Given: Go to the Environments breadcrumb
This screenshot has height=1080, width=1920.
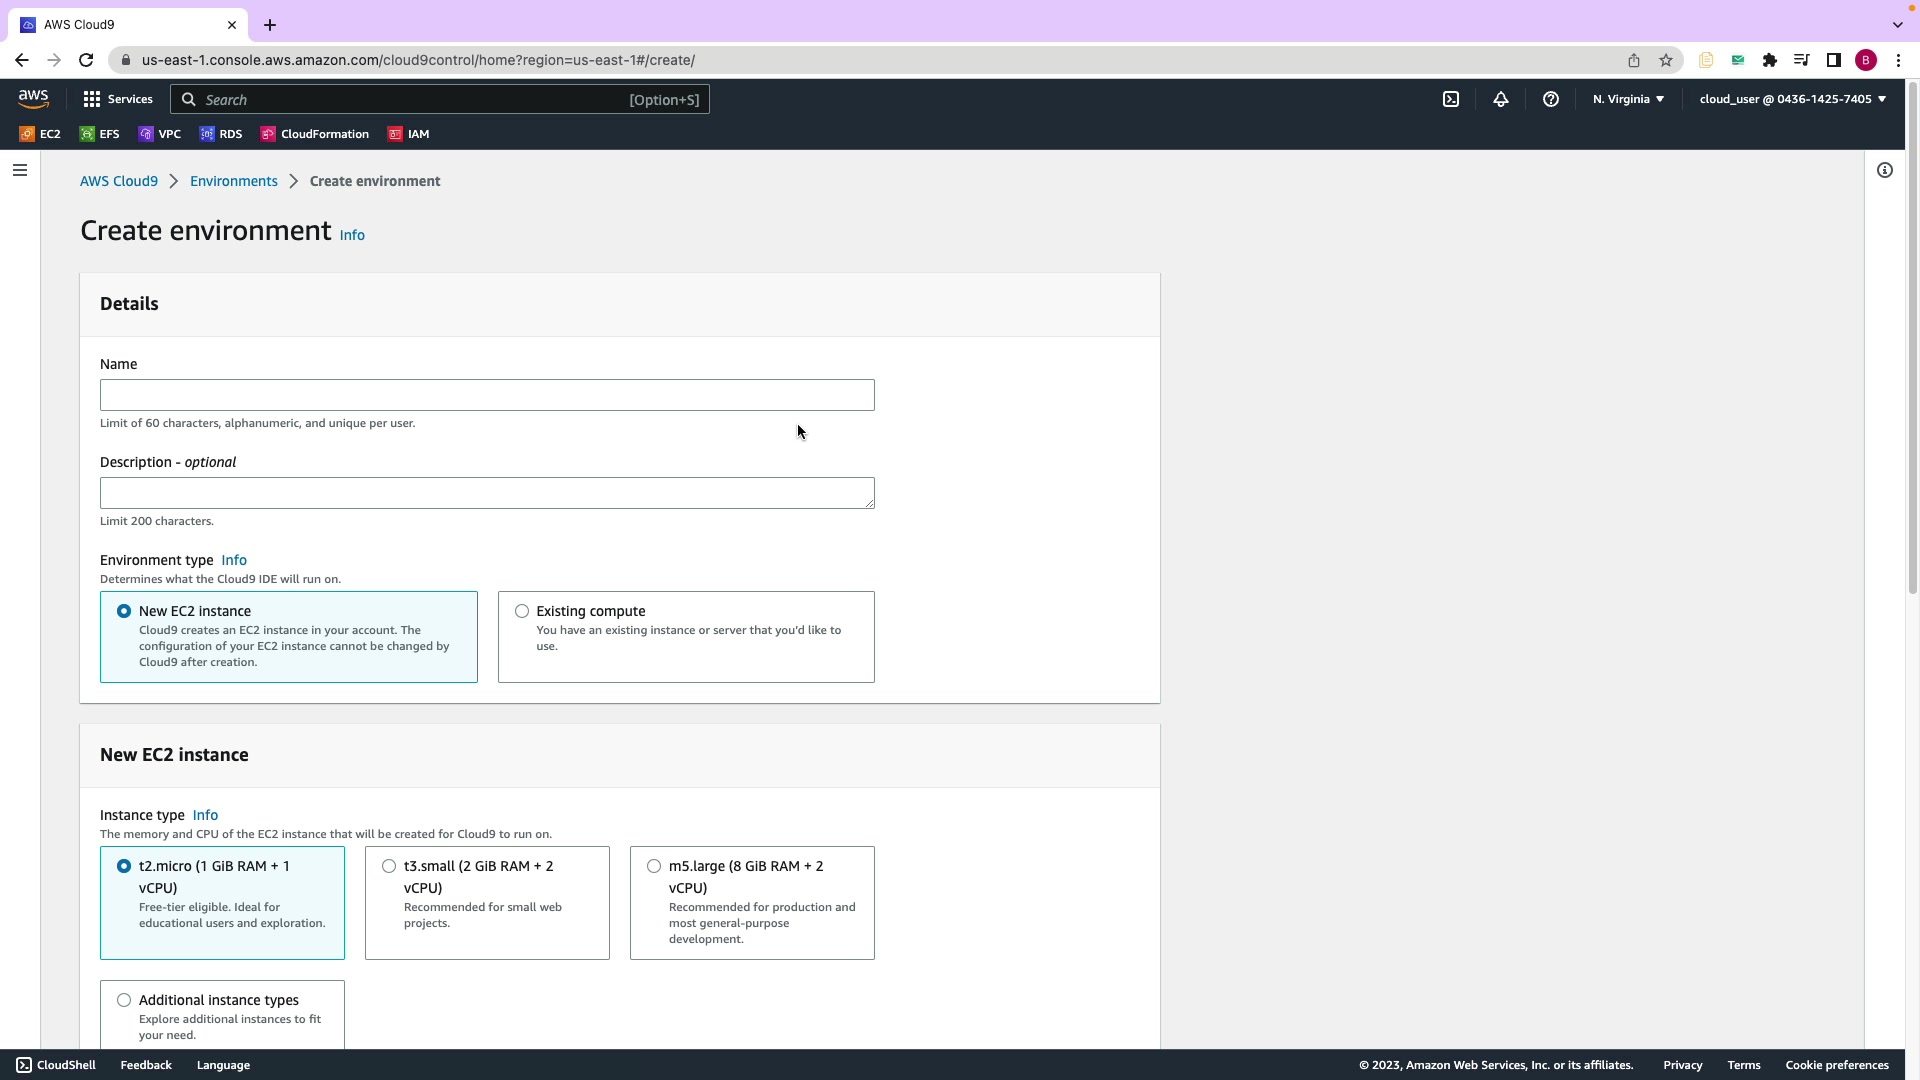Looking at the screenshot, I should [233, 181].
